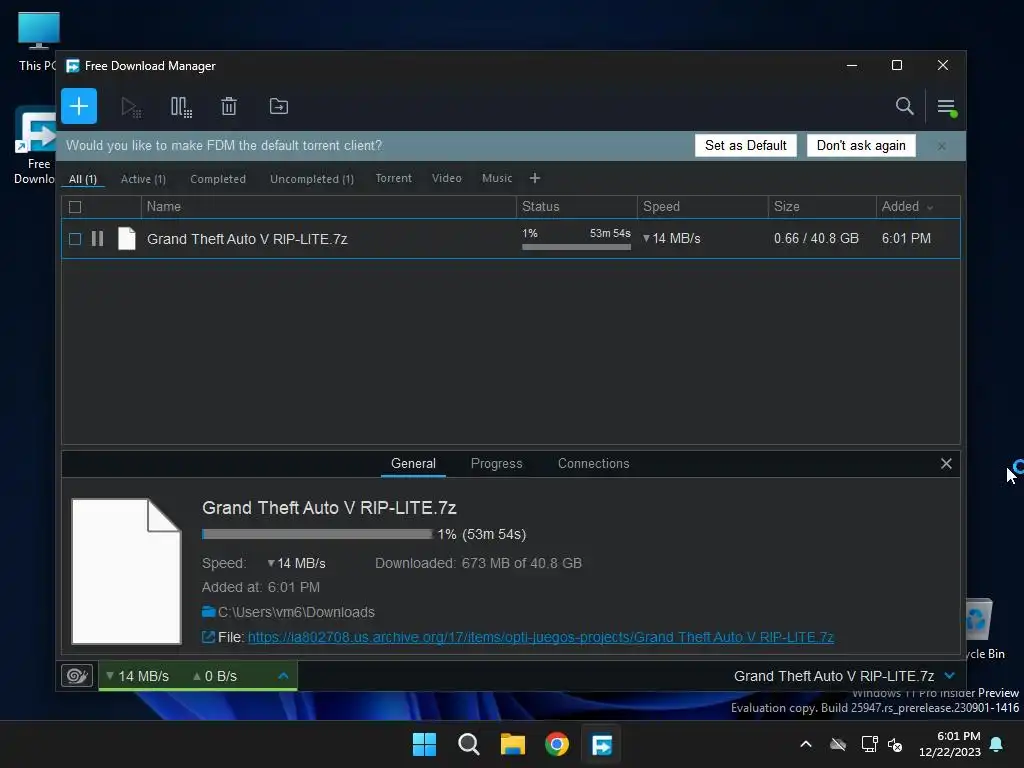Switch to the Progress details tab
1024x768 pixels.
click(496, 464)
